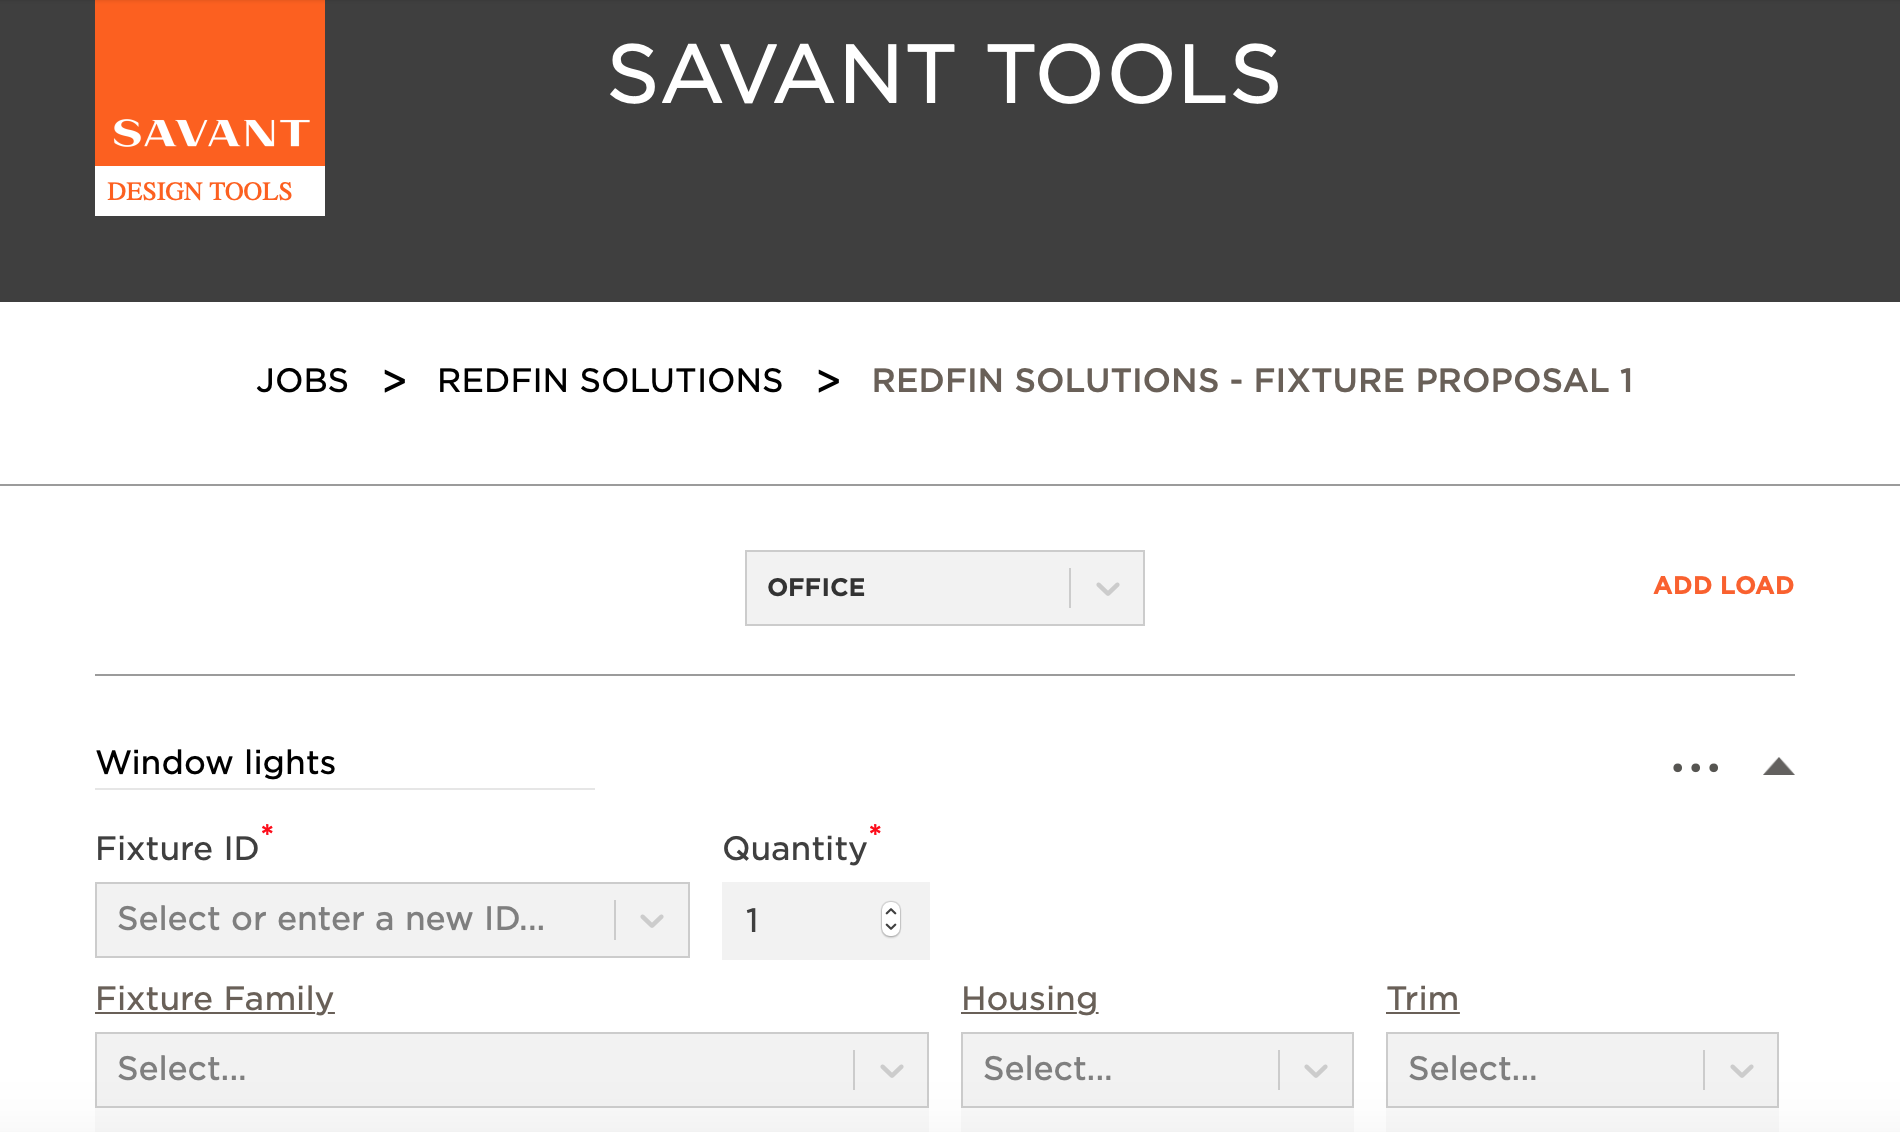Image resolution: width=1900 pixels, height=1132 pixels.
Task: Navigate to JOBS in the breadcrumb
Action: tap(303, 380)
